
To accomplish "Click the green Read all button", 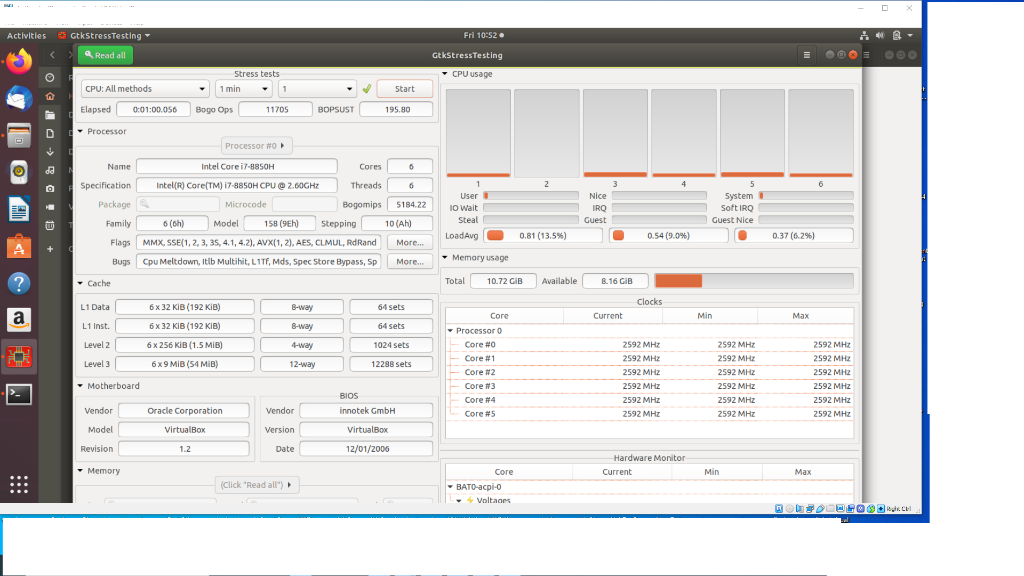I will point(104,55).
